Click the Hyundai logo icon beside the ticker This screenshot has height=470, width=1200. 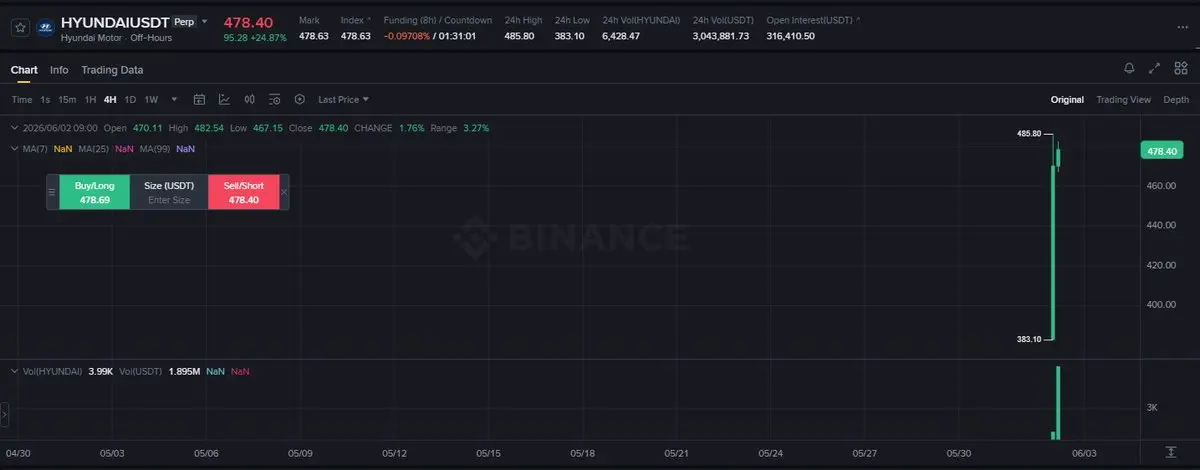[45, 28]
